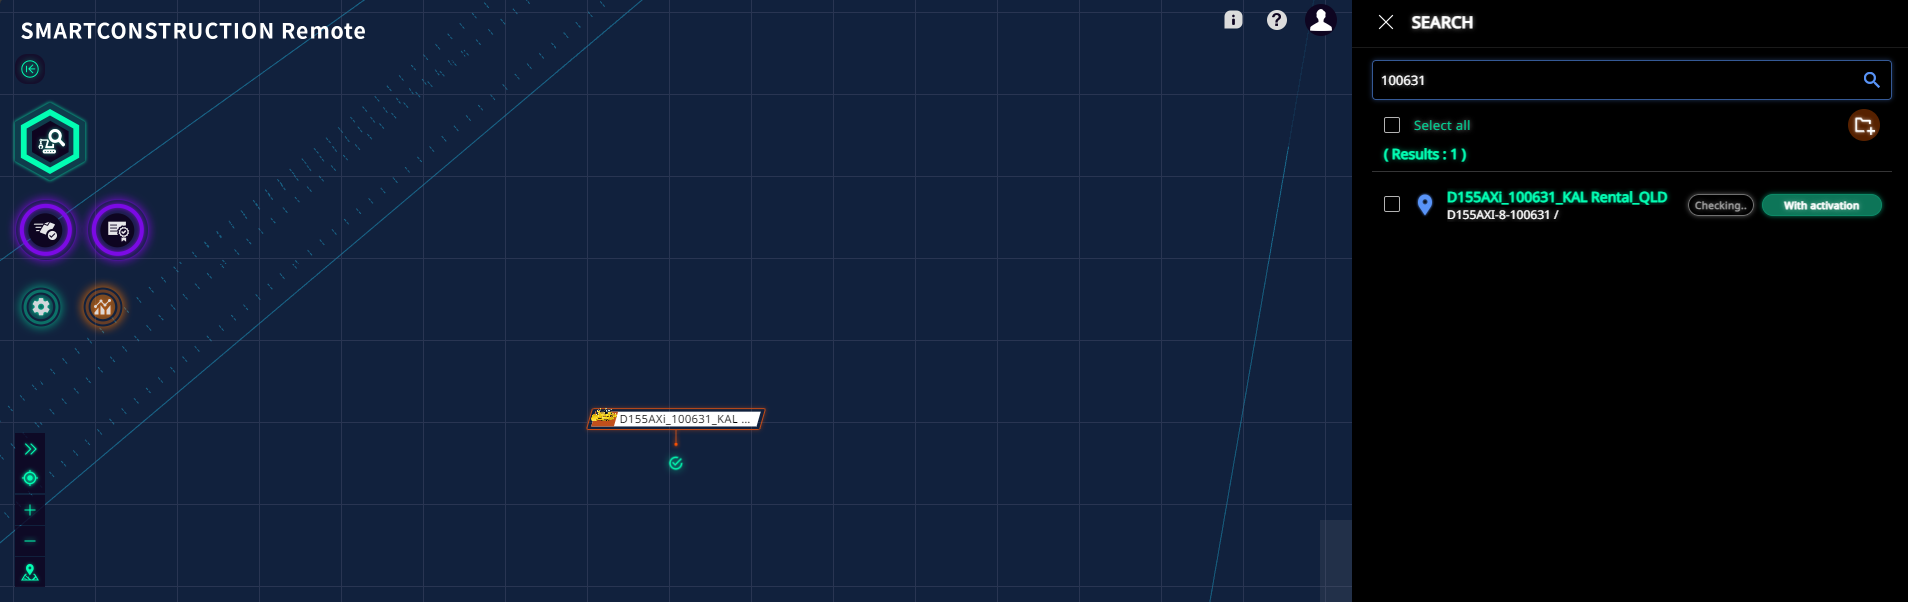The image size is (1908, 602).
Task: Click the Select all label
Action: tap(1442, 125)
